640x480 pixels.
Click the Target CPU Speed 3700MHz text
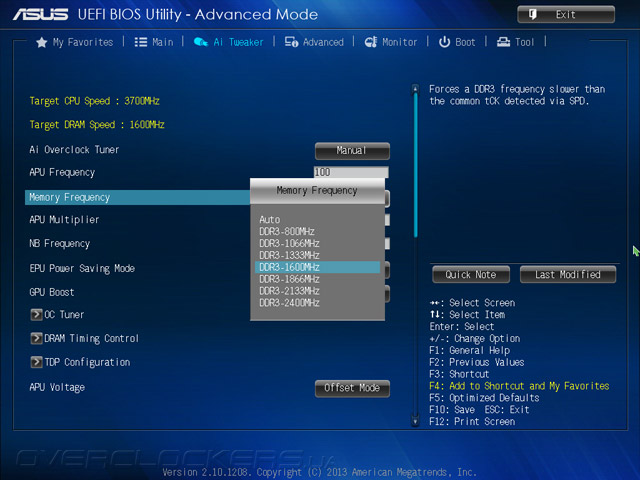tap(94, 101)
